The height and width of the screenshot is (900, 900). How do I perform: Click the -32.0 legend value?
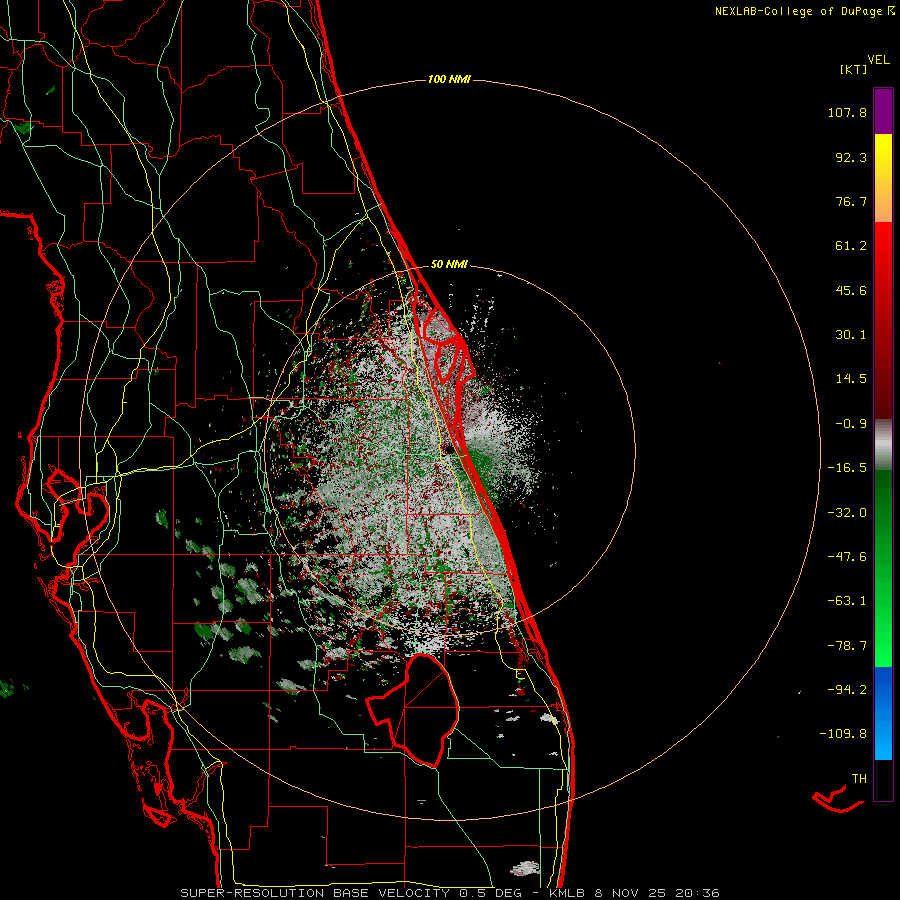click(x=847, y=513)
